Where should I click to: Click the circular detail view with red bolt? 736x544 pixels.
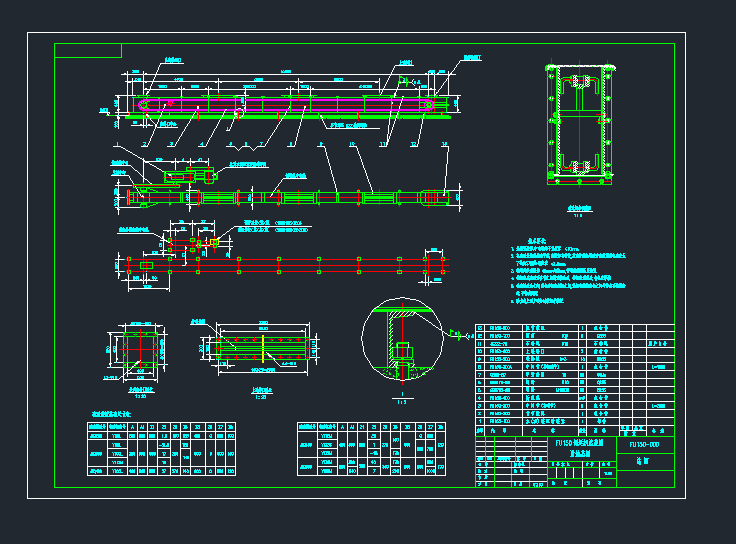coord(402,341)
